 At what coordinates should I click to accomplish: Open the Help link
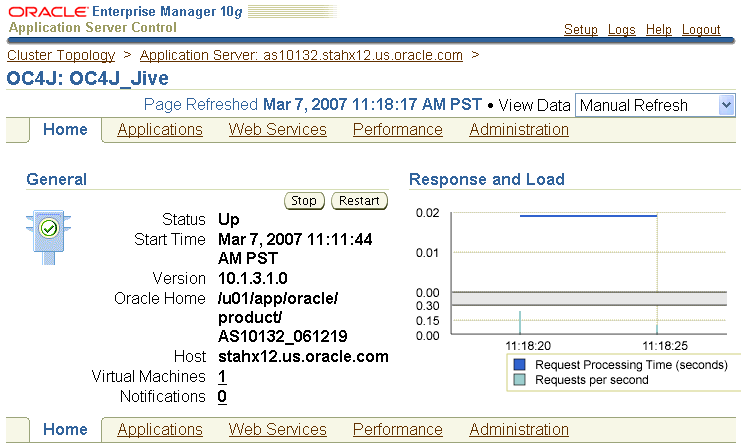tap(659, 29)
